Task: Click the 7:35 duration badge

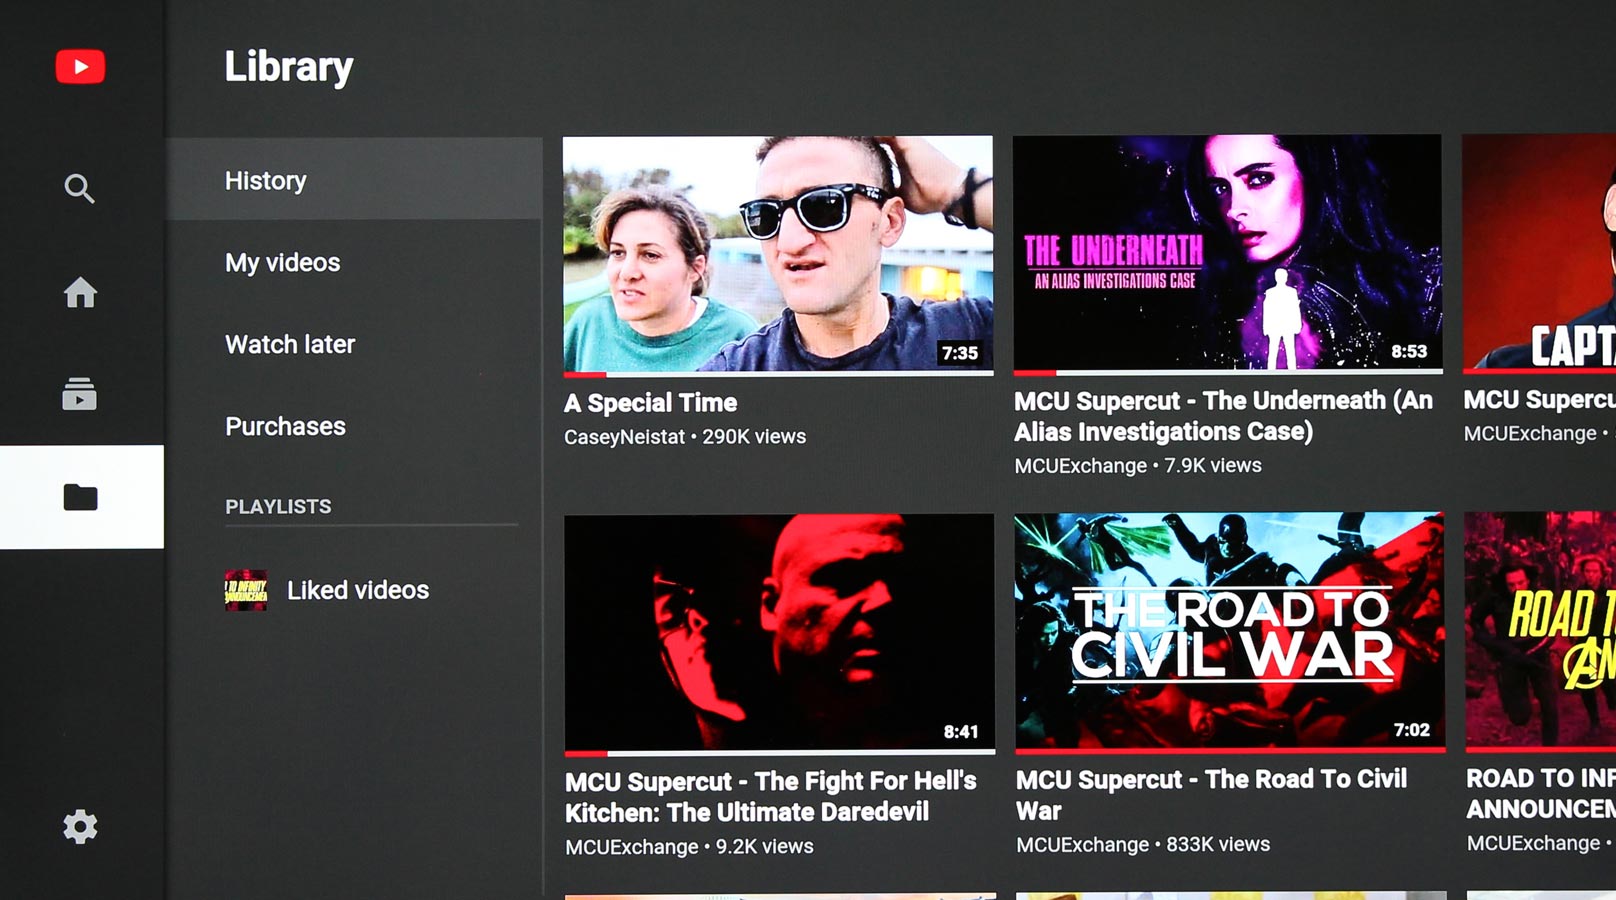Action: point(960,353)
